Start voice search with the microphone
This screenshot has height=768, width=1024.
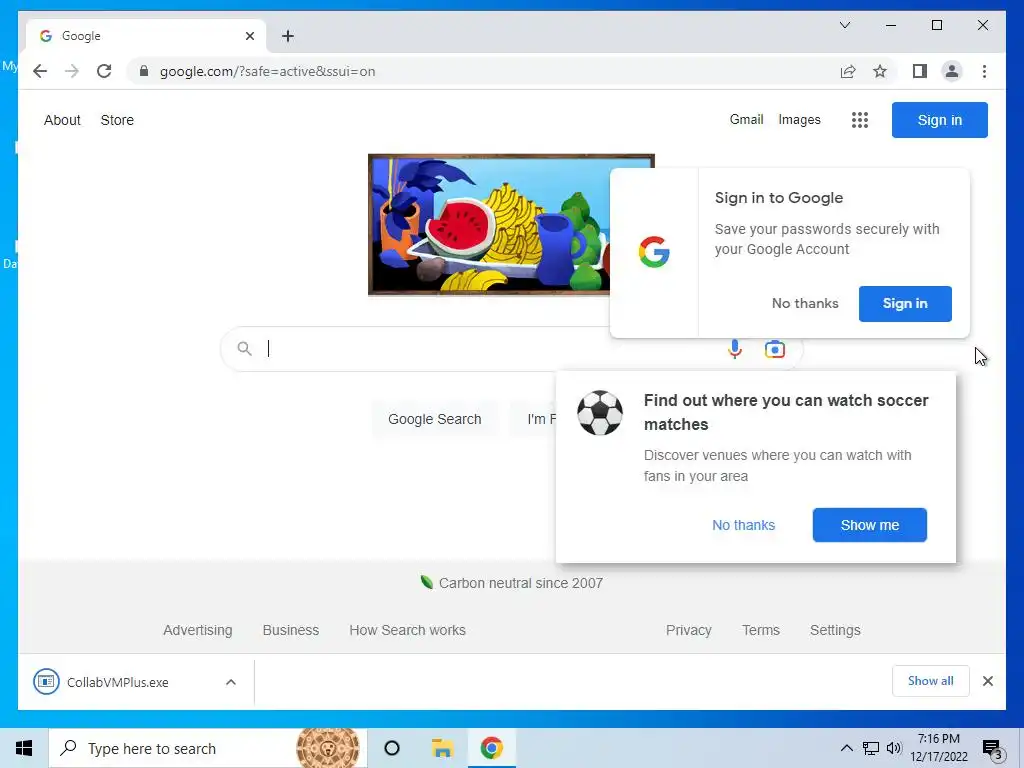point(735,349)
